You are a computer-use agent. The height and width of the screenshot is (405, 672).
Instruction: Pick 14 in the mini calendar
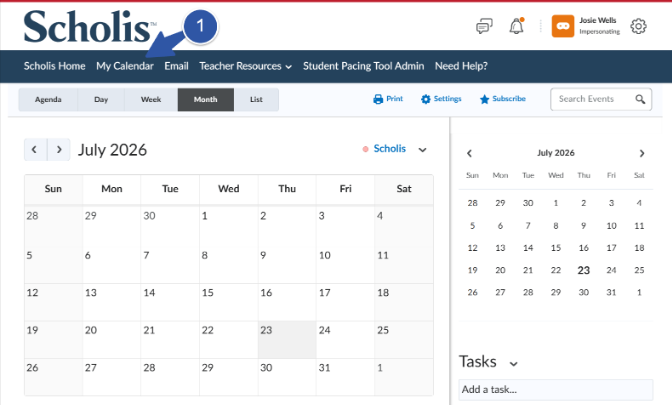[528, 248]
